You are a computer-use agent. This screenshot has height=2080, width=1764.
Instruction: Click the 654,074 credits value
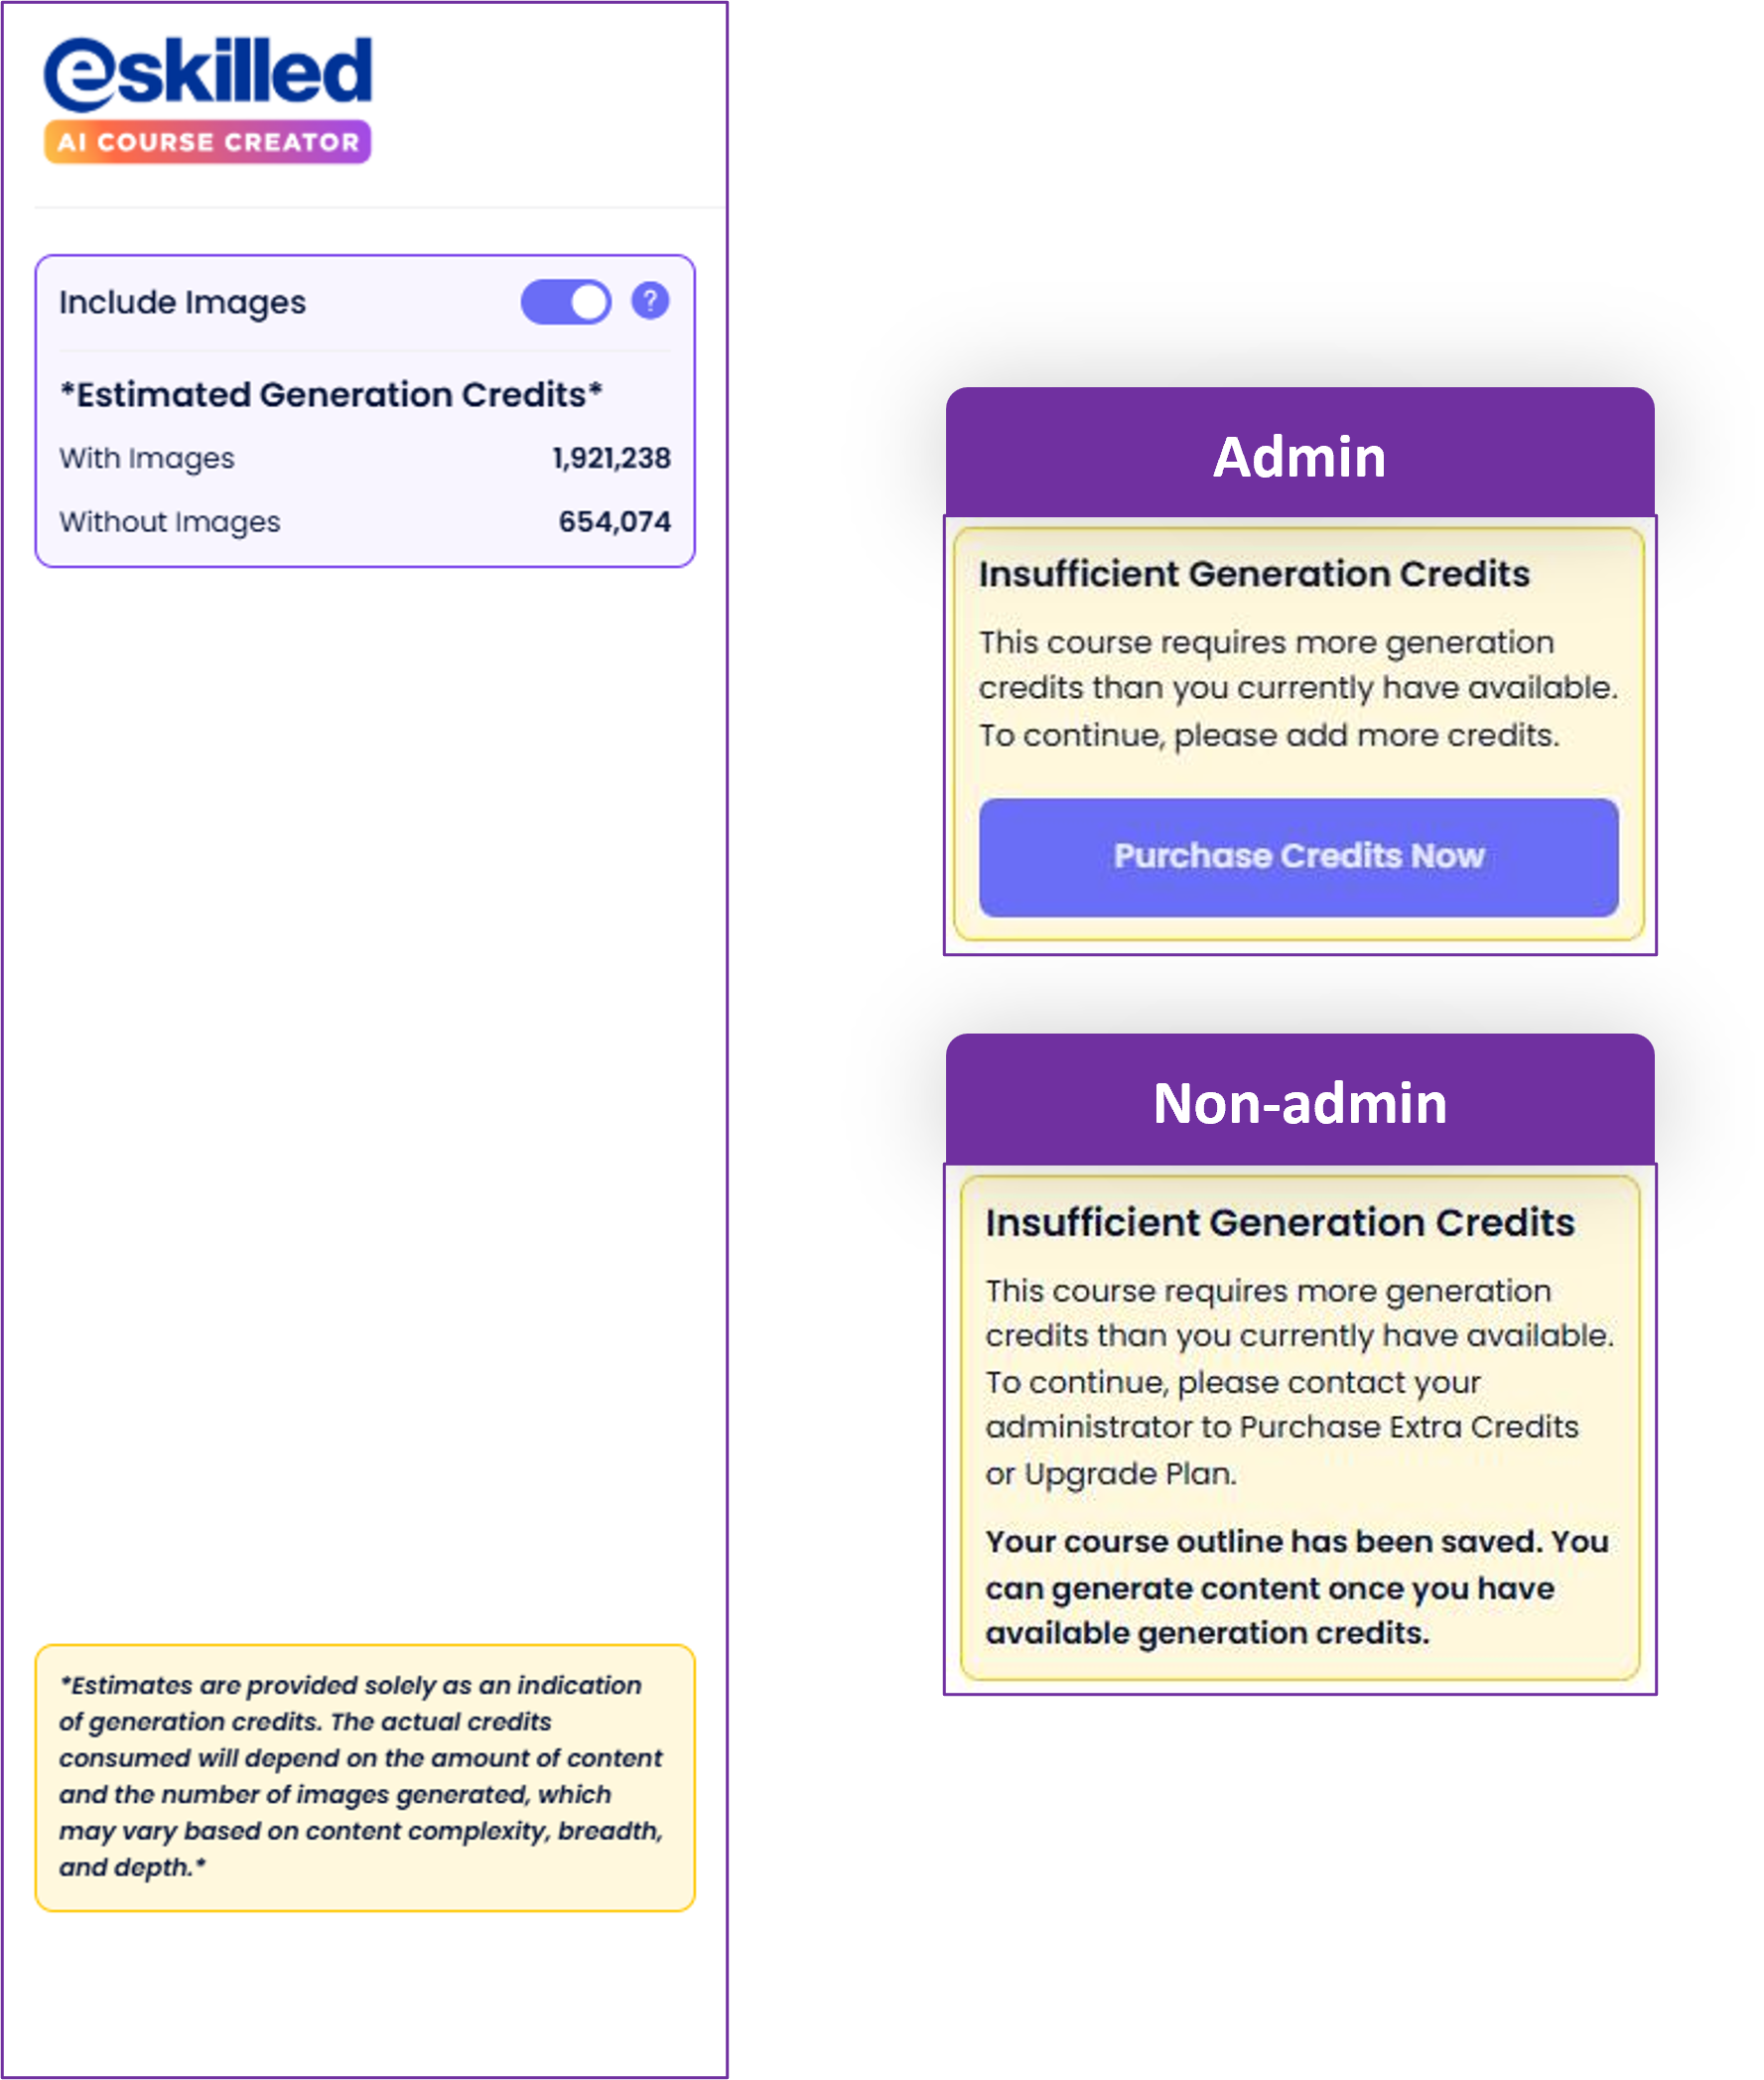tap(615, 522)
